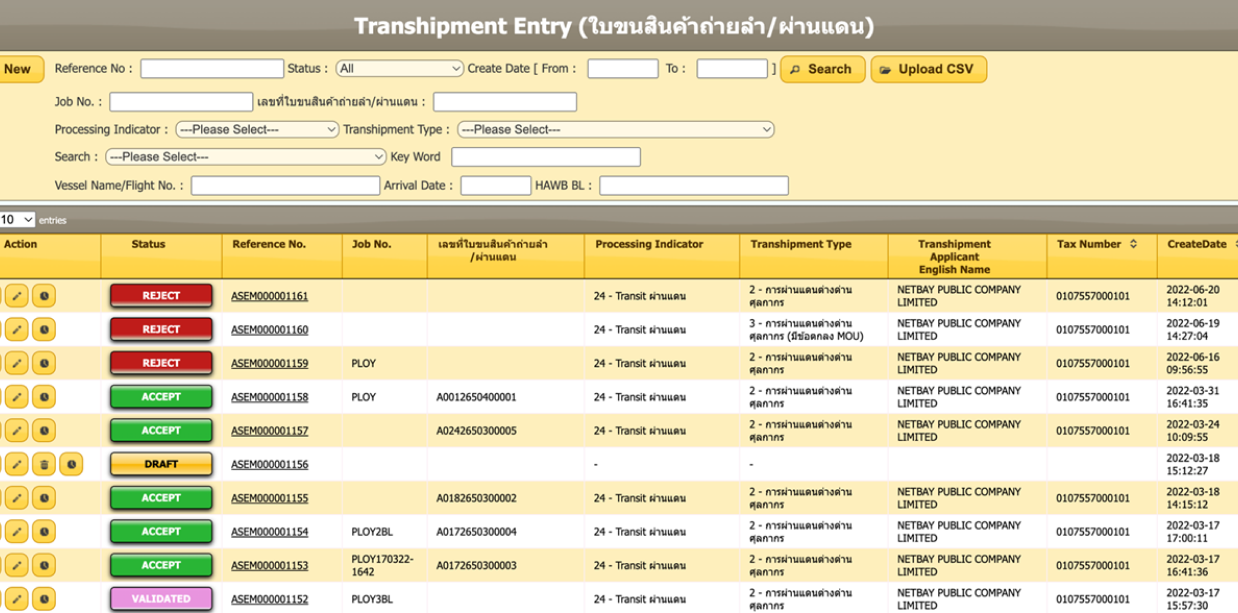1238x613 pixels.
Task: Open reference link ASEM000001157
Action: click(x=269, y=431)
